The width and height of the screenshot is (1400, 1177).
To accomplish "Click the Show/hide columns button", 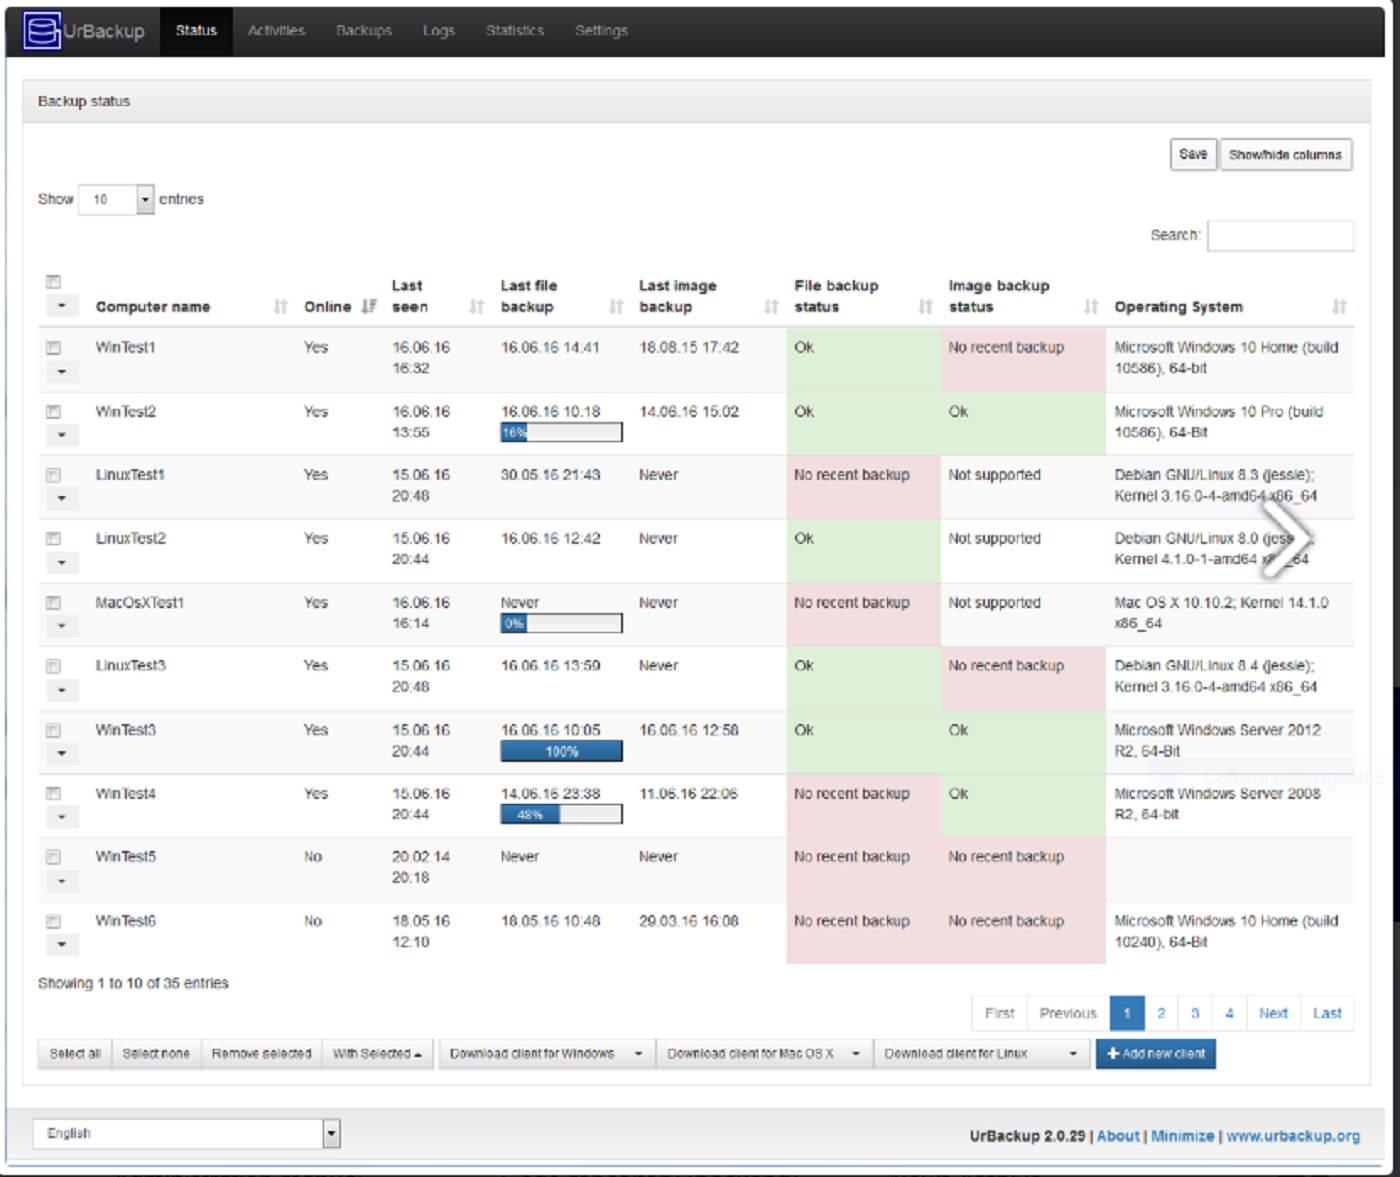I will coord(1286,154).
